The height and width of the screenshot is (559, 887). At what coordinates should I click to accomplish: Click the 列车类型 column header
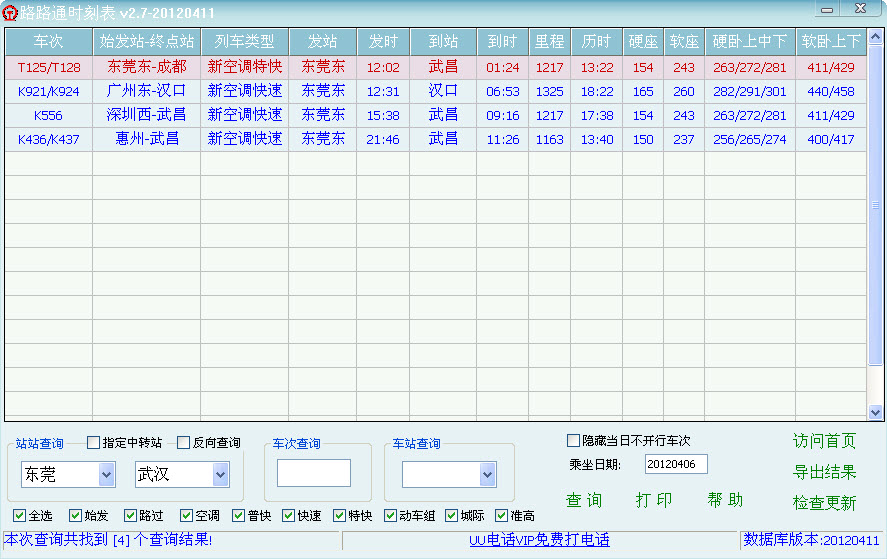click(244, 41)
